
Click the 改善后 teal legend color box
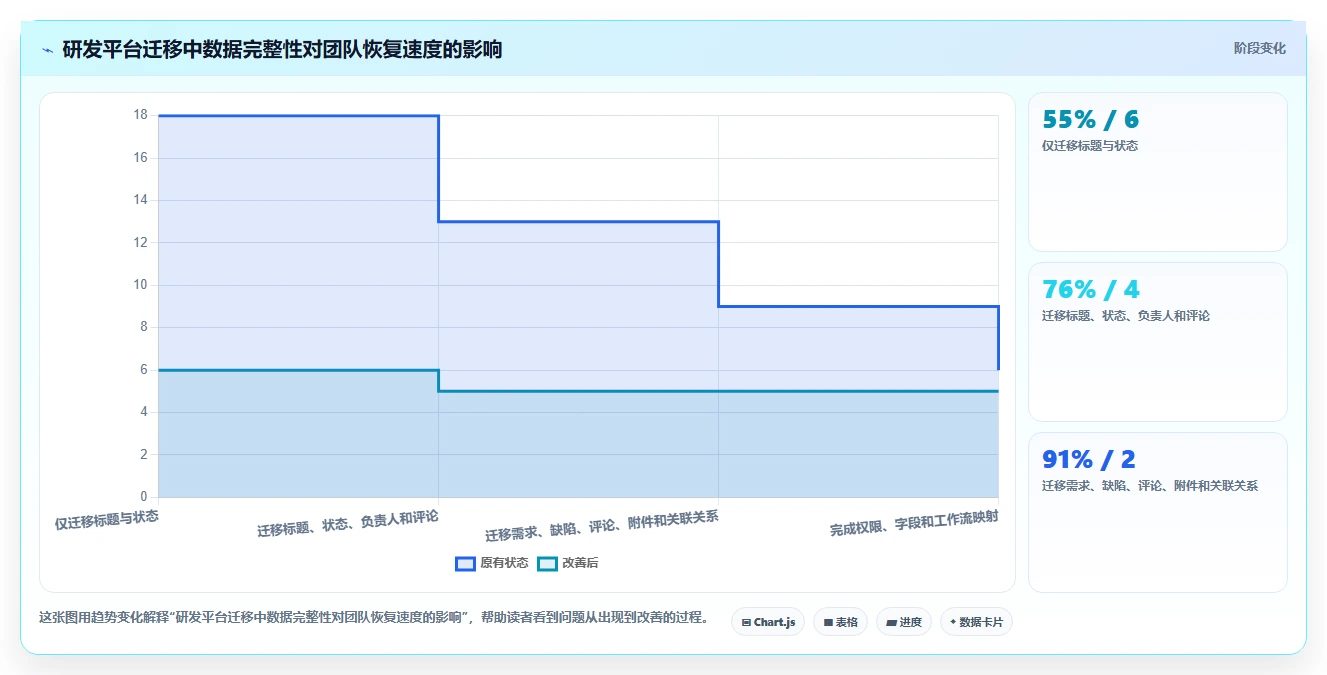point(547,563)
